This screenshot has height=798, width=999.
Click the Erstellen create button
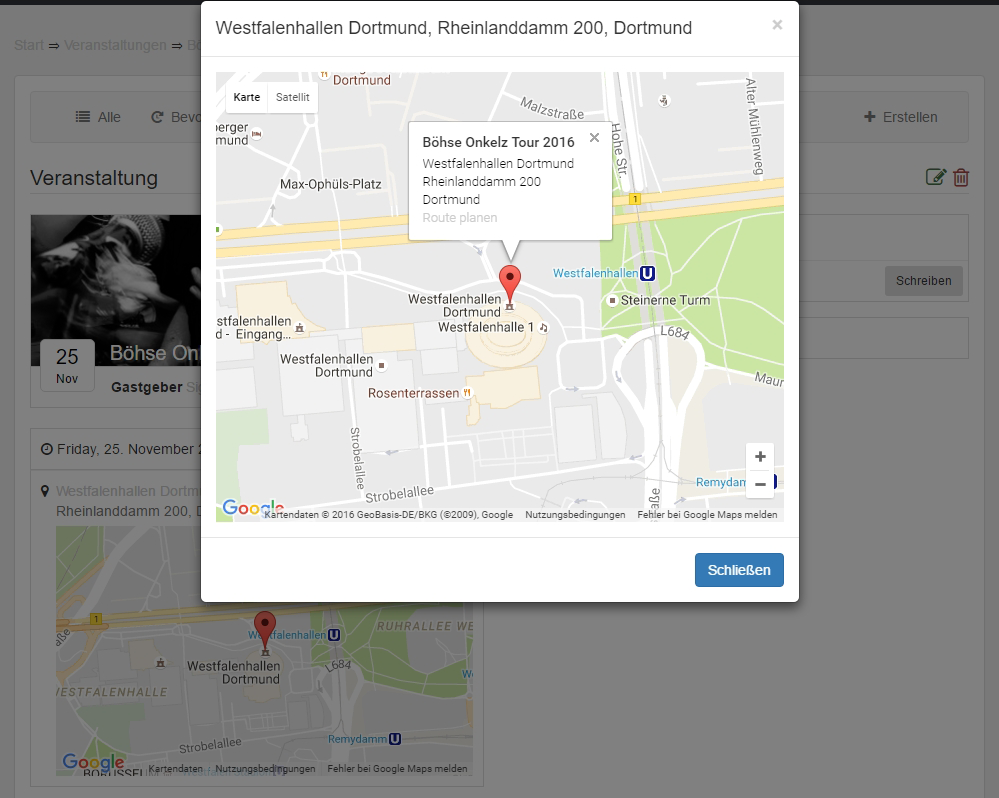coord(901,117)
